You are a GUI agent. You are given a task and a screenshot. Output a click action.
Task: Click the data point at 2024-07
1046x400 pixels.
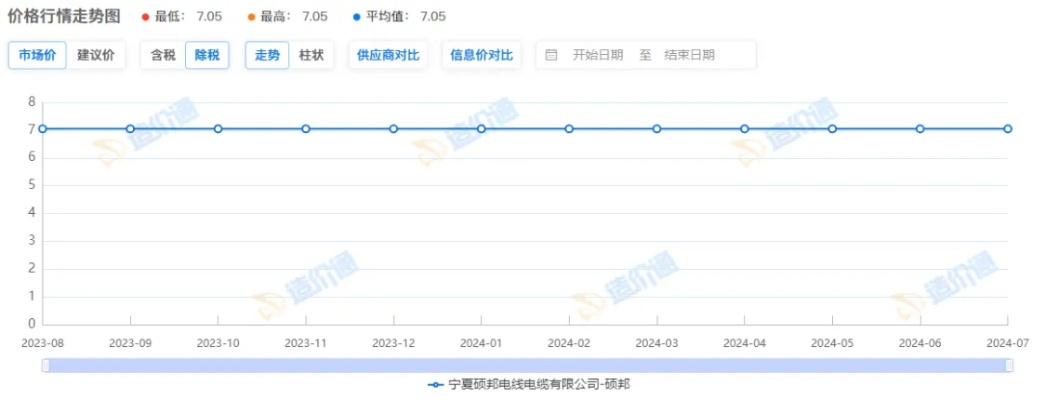[1008, 129]
